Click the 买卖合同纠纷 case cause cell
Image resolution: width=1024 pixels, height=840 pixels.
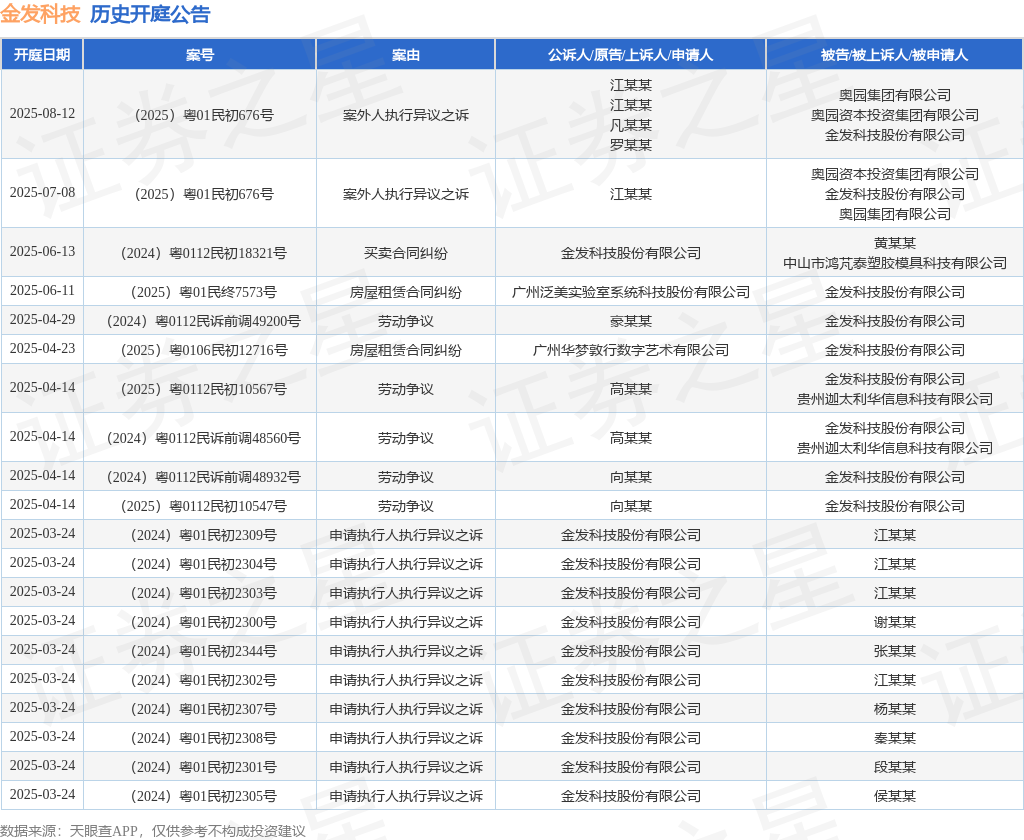[x=406, y=253]
